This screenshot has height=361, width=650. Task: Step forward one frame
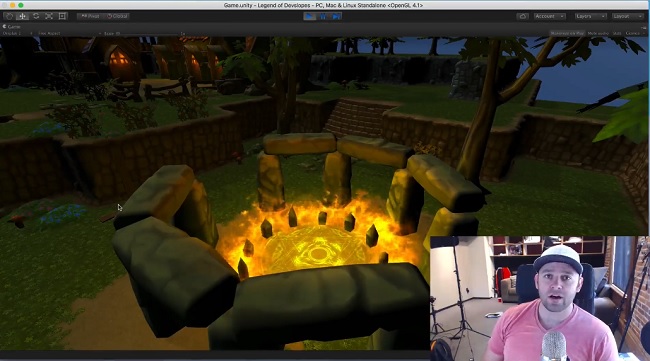click(336, 16)
